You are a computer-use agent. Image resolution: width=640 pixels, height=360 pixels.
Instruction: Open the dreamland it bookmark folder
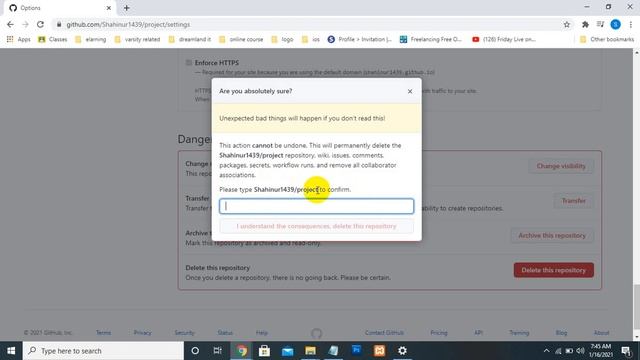tap(190, 39)
